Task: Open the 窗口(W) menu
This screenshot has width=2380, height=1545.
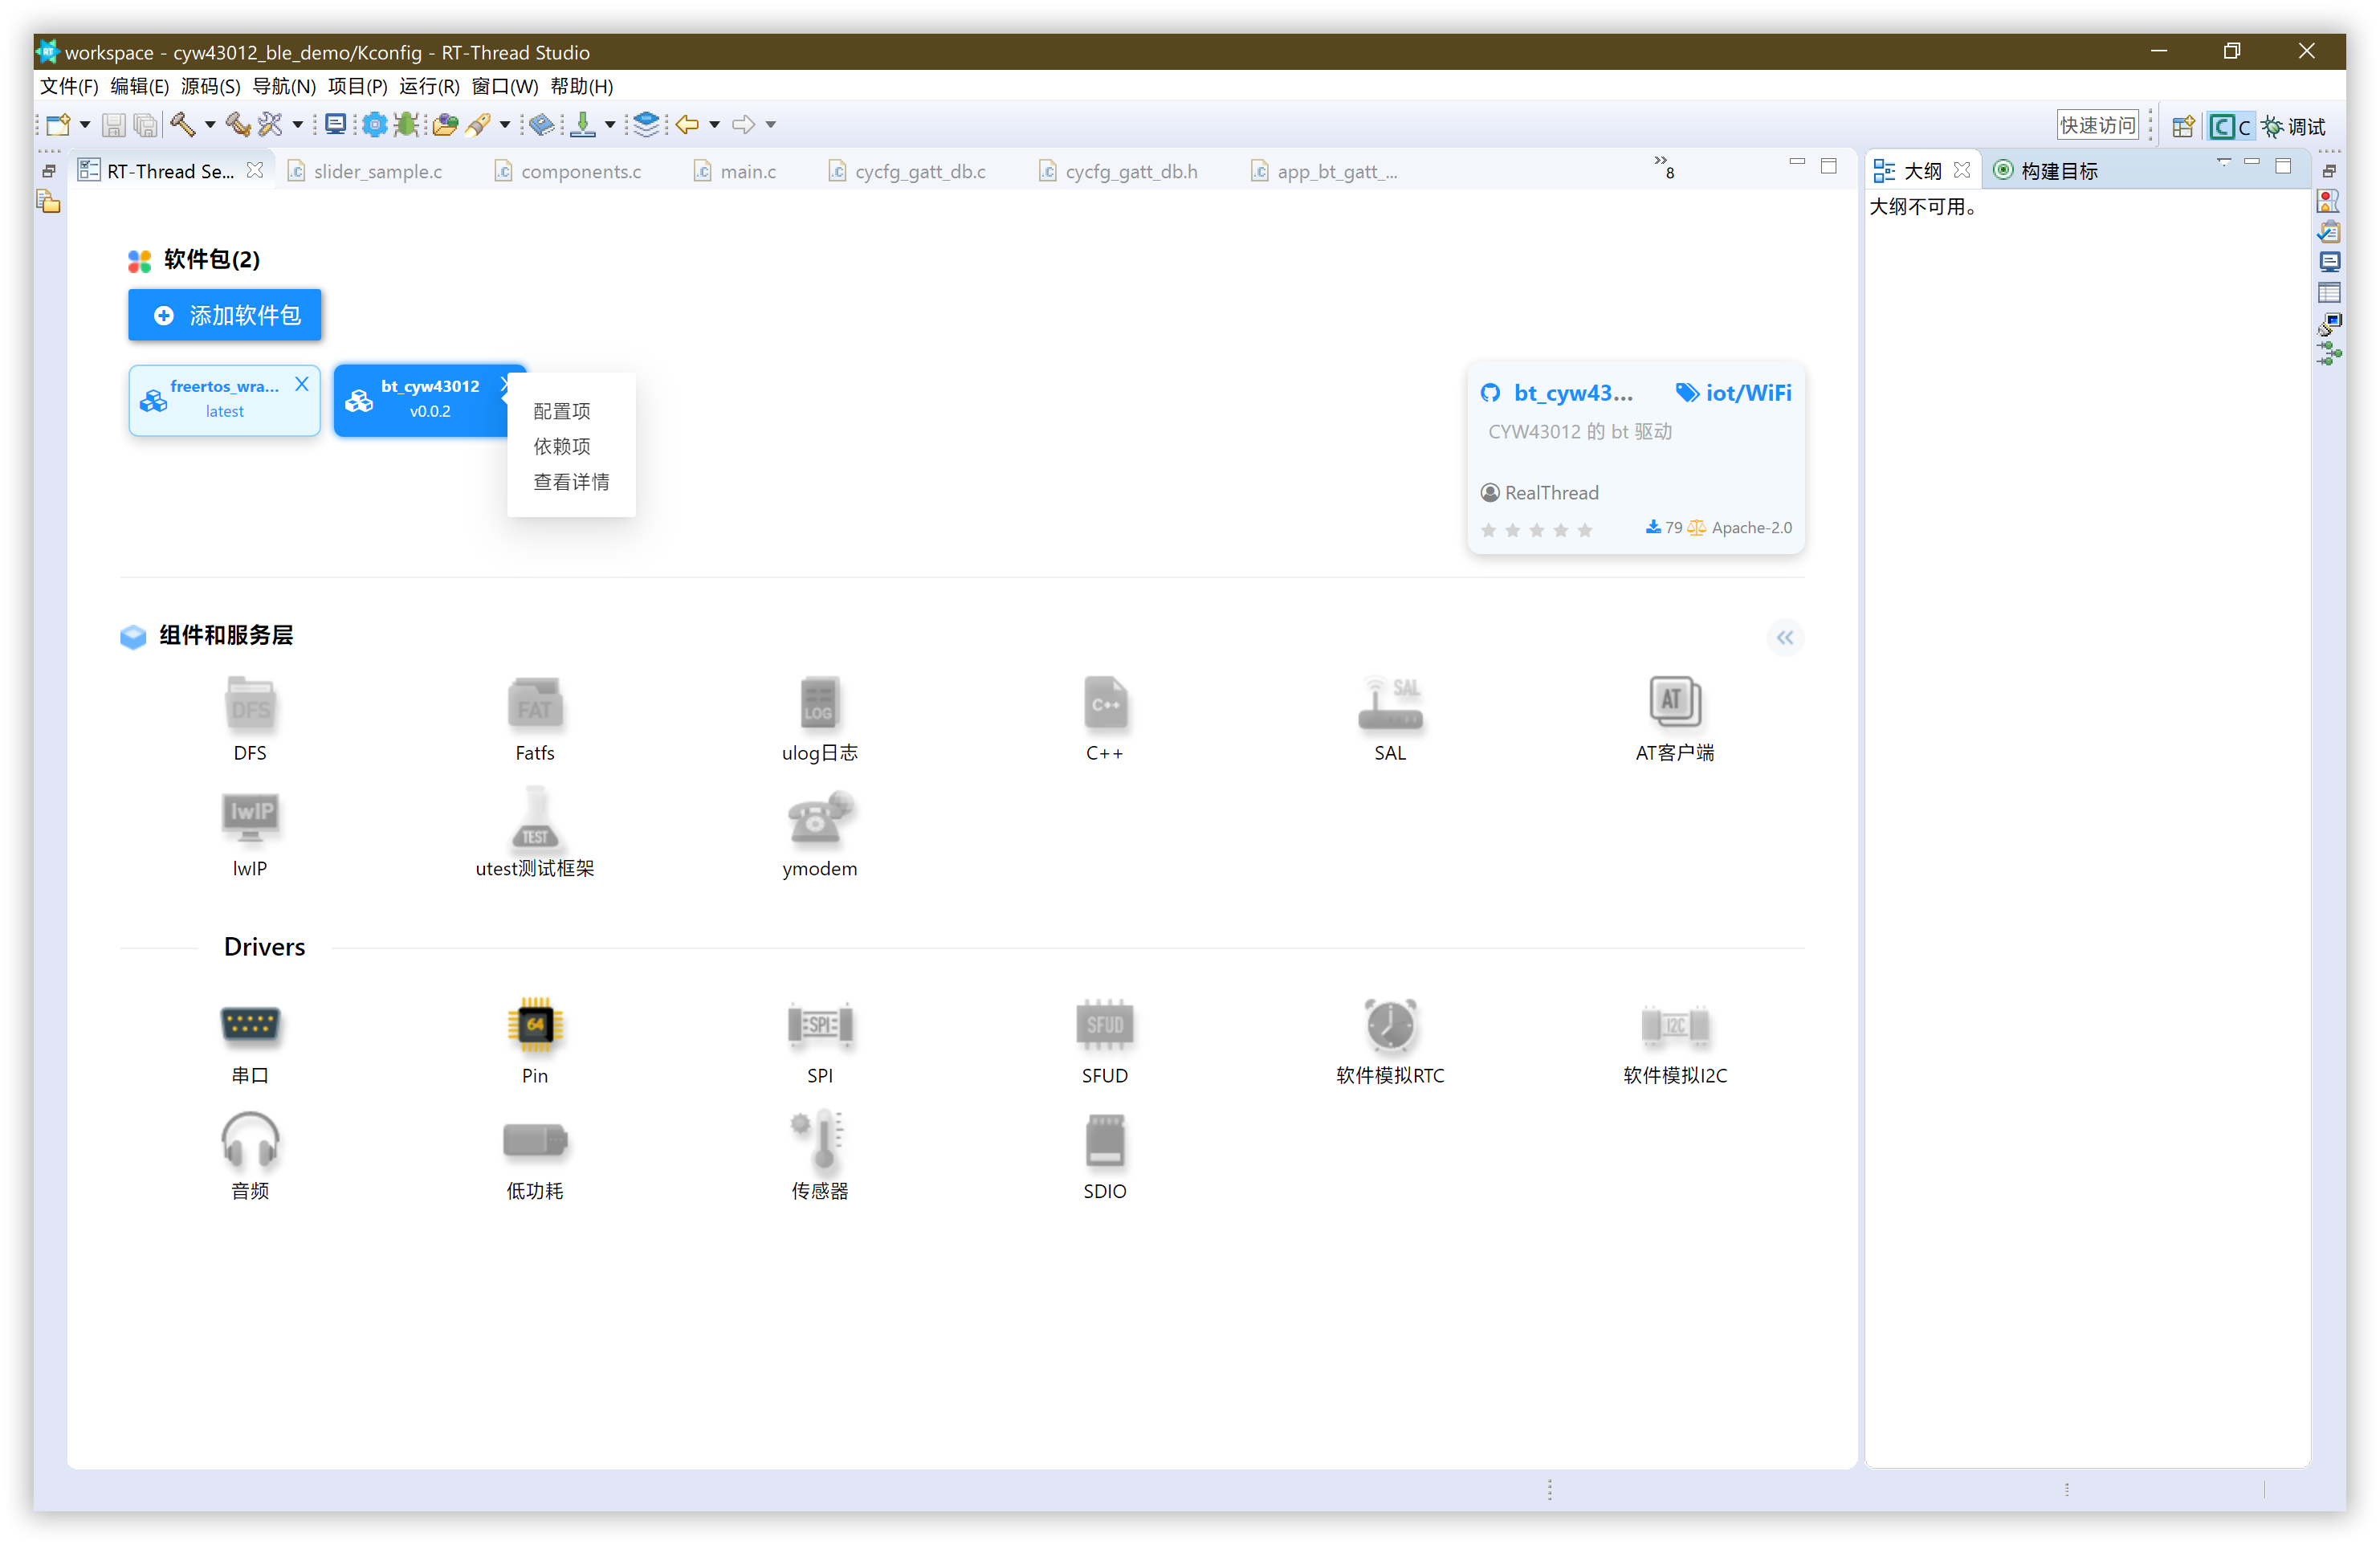Action: 505,87
